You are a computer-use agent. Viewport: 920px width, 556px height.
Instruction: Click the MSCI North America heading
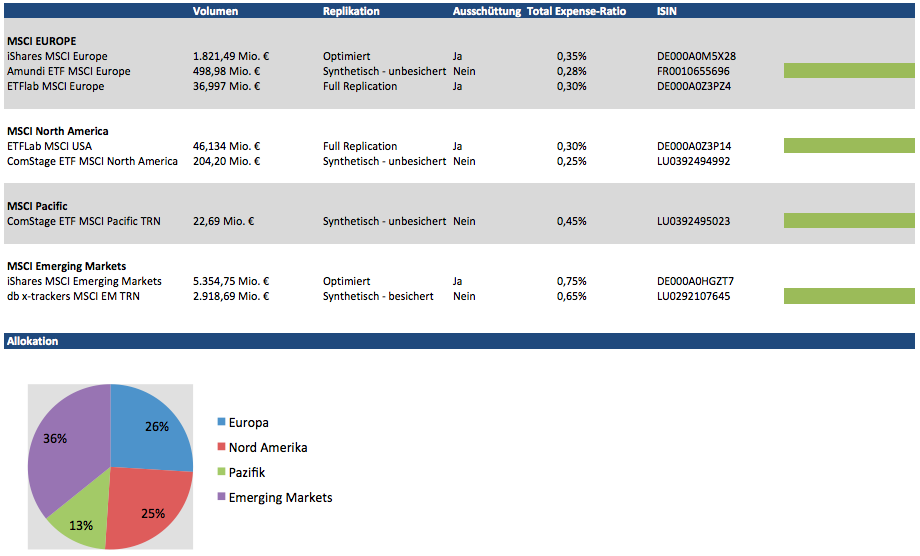pyautogui.click(x=58, y=131)
